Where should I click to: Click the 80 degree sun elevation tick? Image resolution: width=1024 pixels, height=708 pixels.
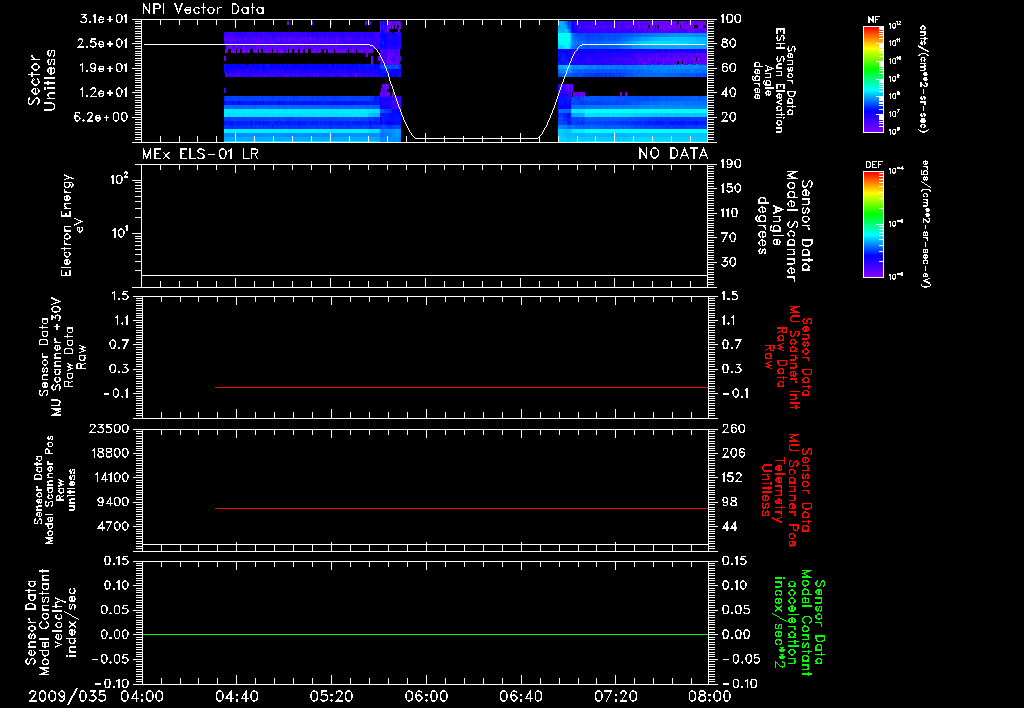tap(729, 43)
